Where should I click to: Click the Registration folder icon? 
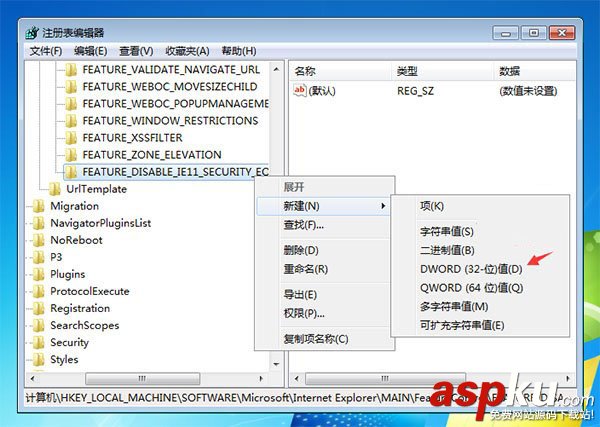(39, 308)
